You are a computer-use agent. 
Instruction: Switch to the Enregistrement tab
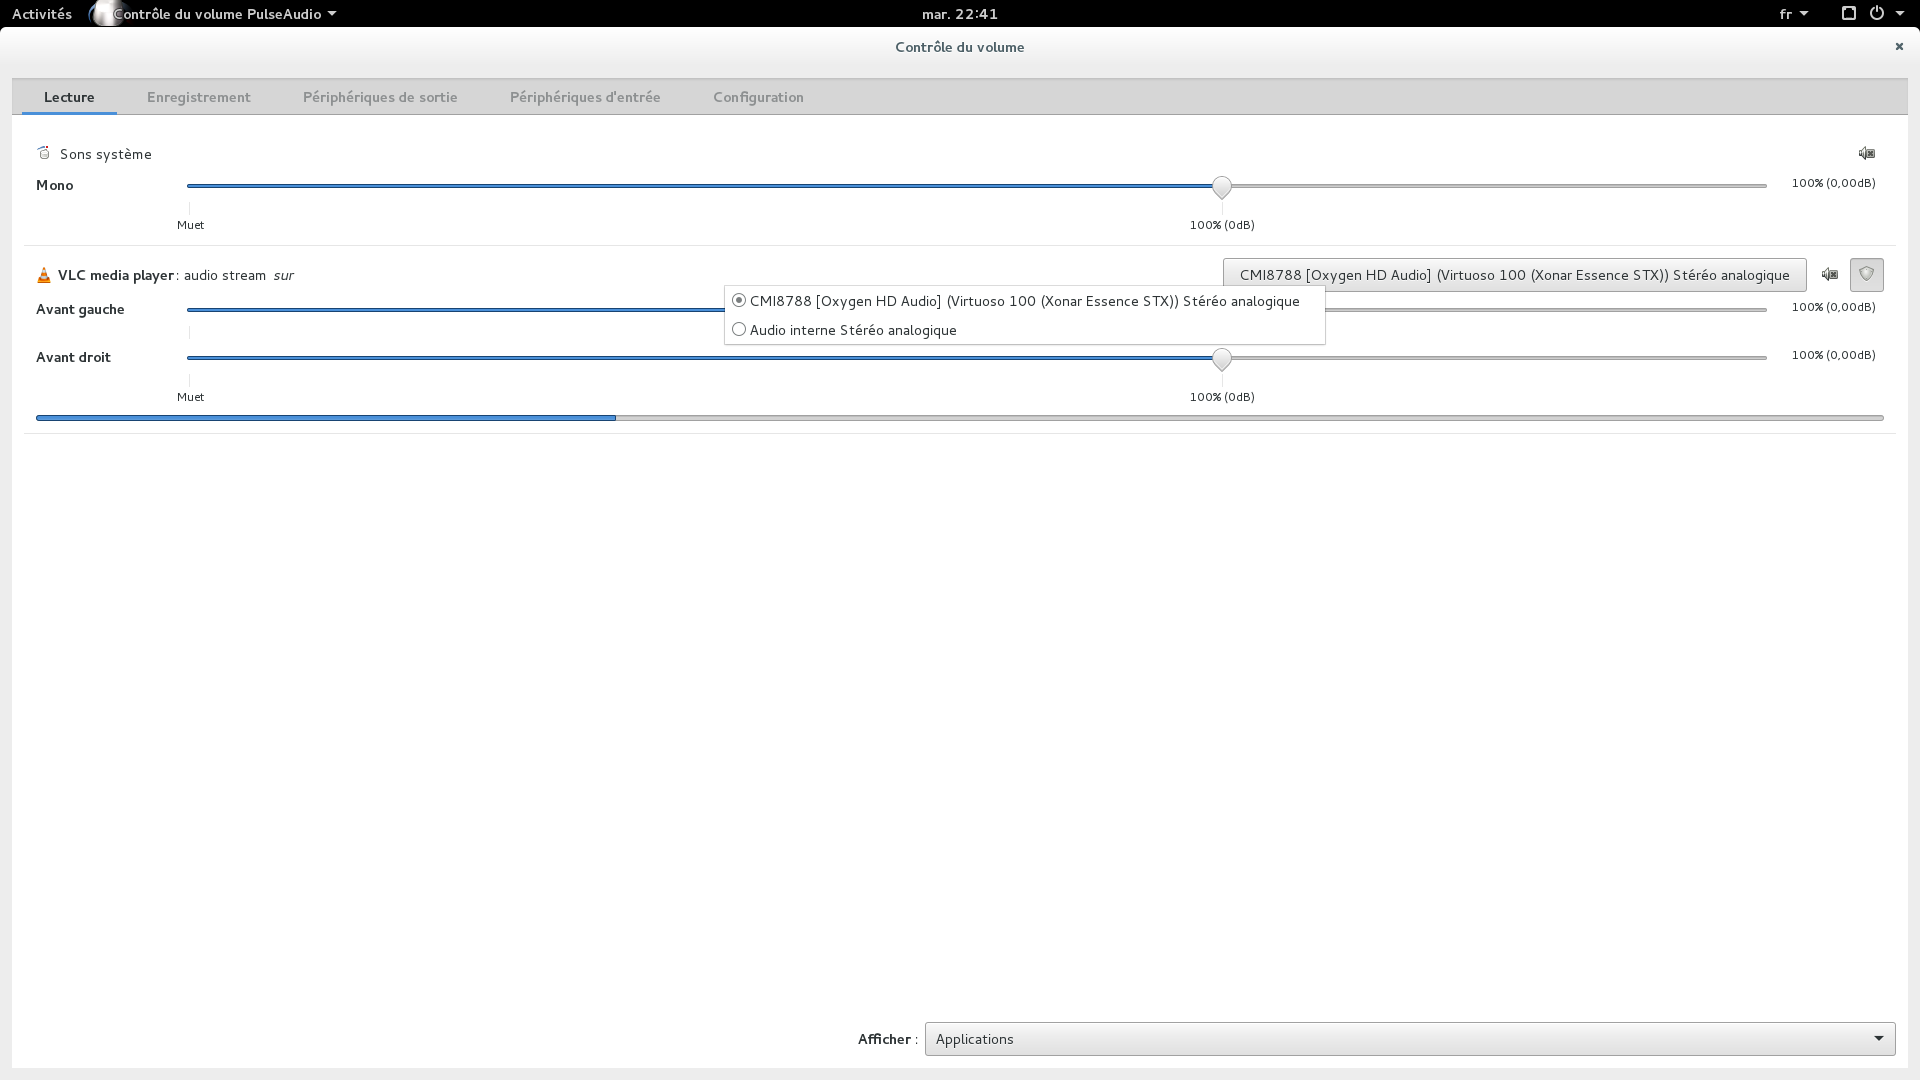(x=198, y=97)
